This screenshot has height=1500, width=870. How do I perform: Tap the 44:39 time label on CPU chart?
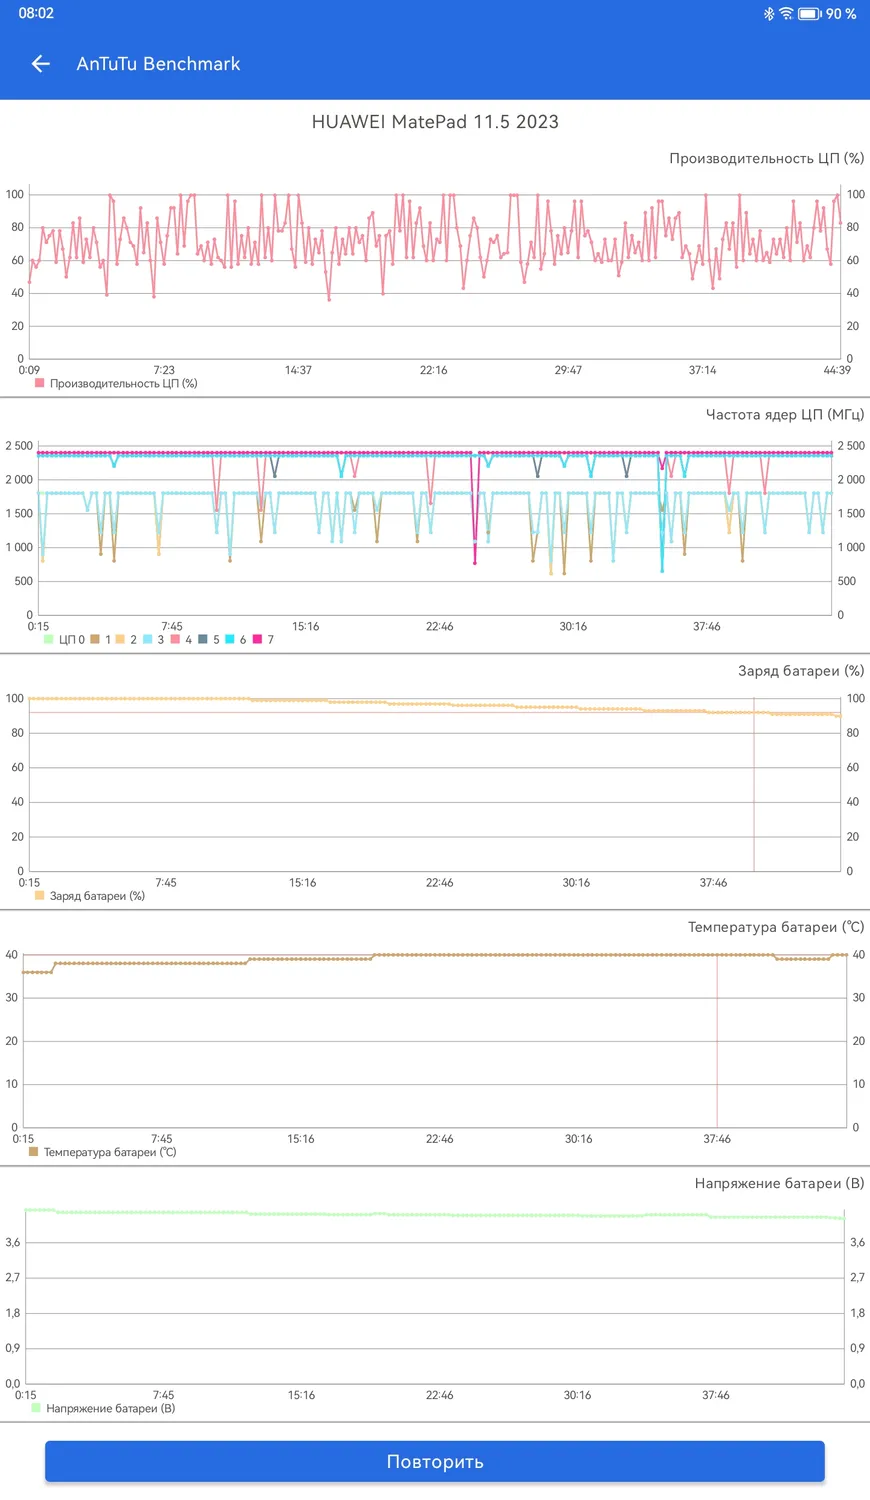point(837,370)
